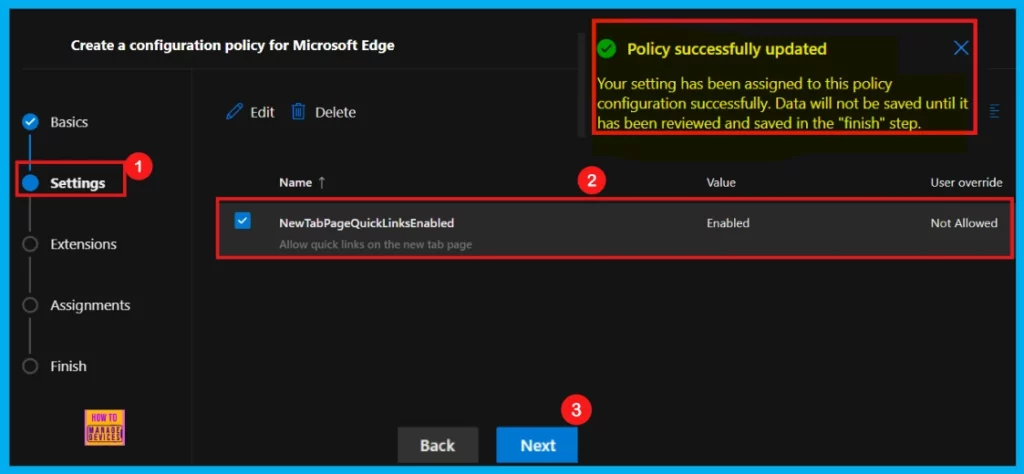This screenshot has height=474, width=1024.
Task: Click the Next button
Action: point(537,445)
